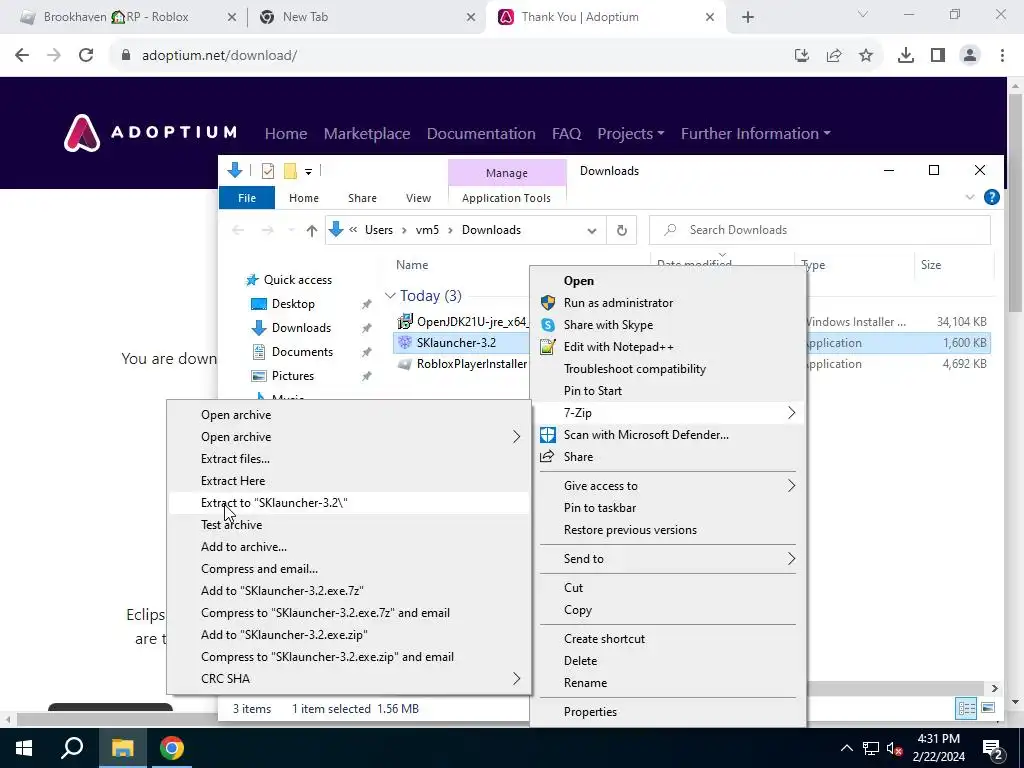
Task: Choose Run as administrator
Action: (669, 302)
